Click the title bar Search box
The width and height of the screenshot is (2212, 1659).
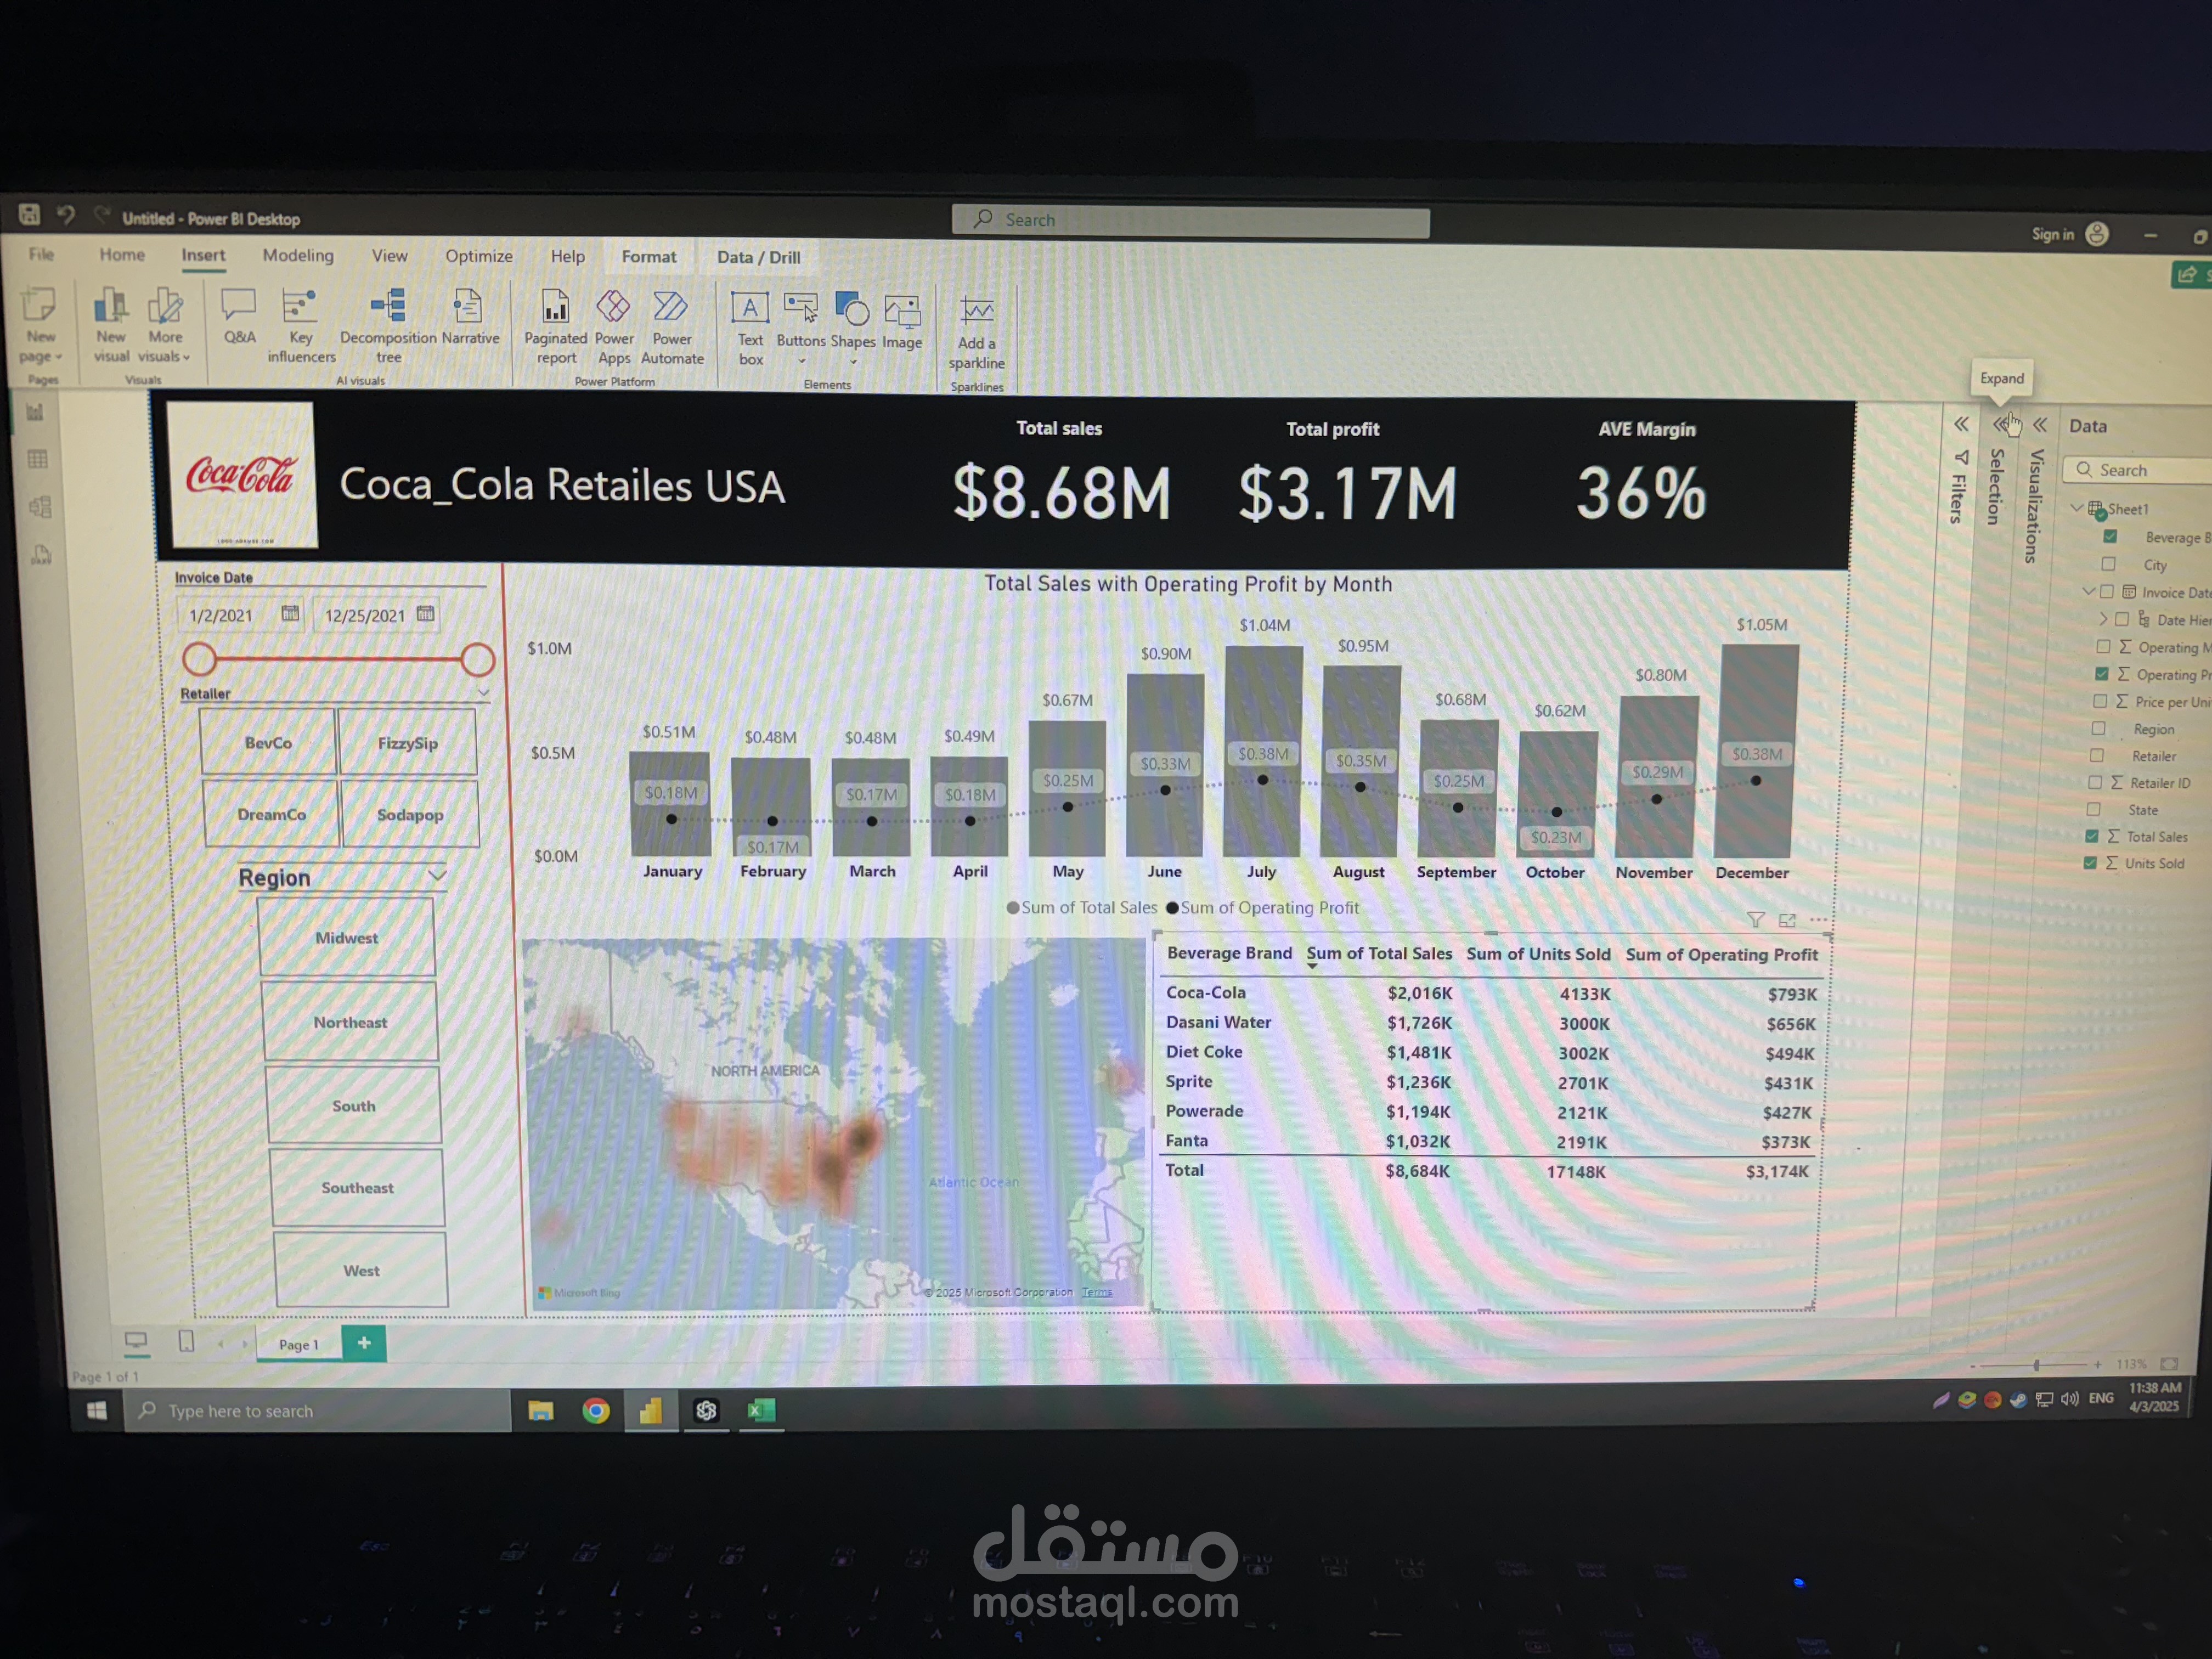[1190, 221]
